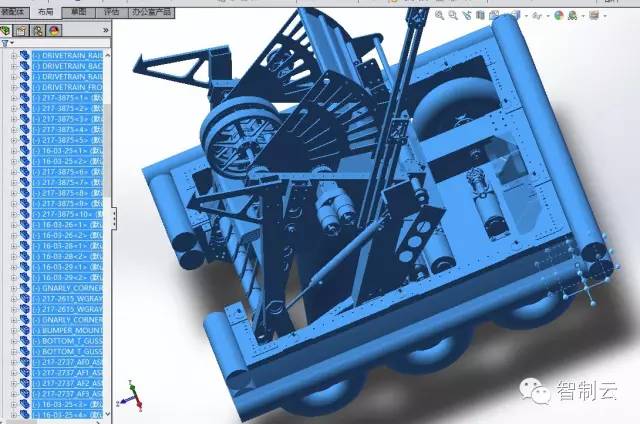The image size is (640, 424).
Task: Expand the 16-03-26<2> tree node
Action: 14,235
